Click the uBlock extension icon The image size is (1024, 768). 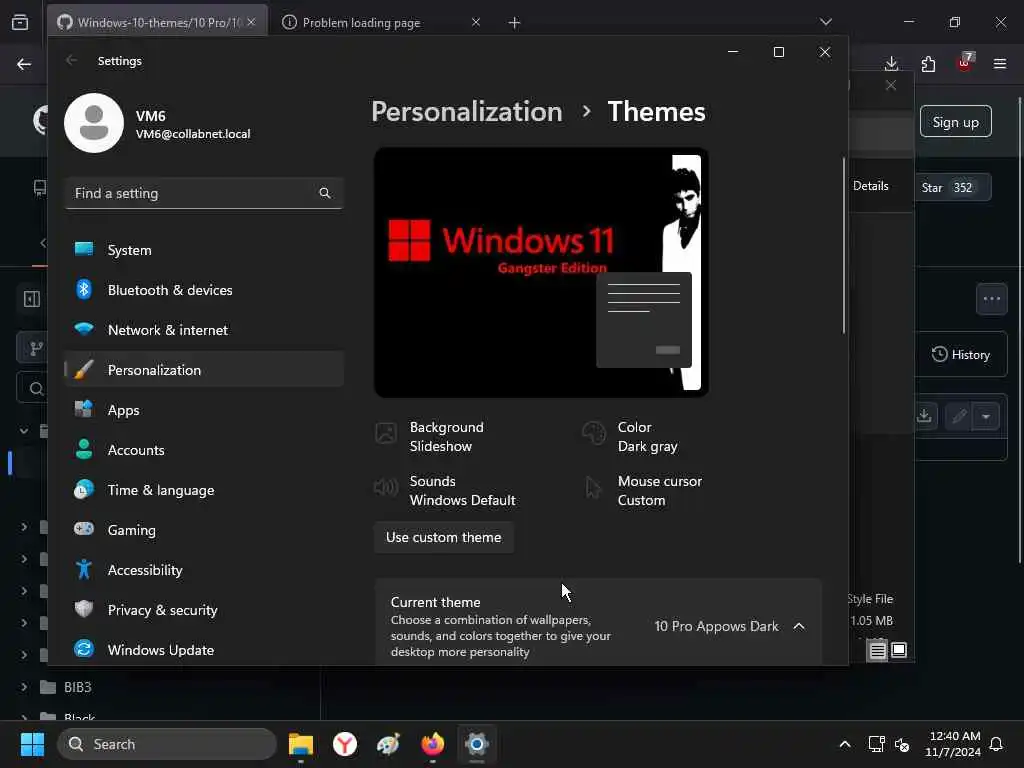(965, 63)
